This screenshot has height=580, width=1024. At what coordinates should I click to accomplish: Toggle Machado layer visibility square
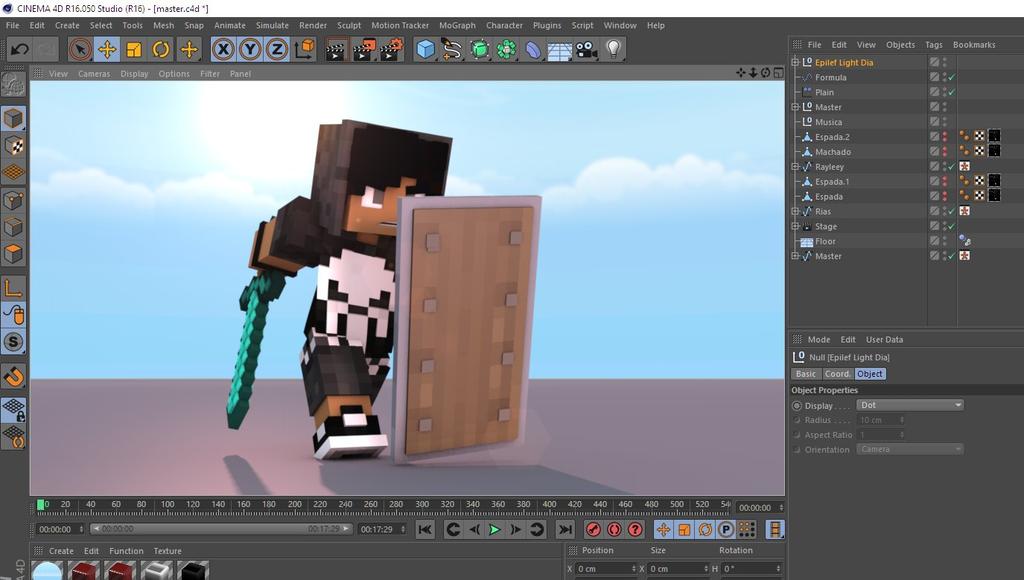pos(935,152)
